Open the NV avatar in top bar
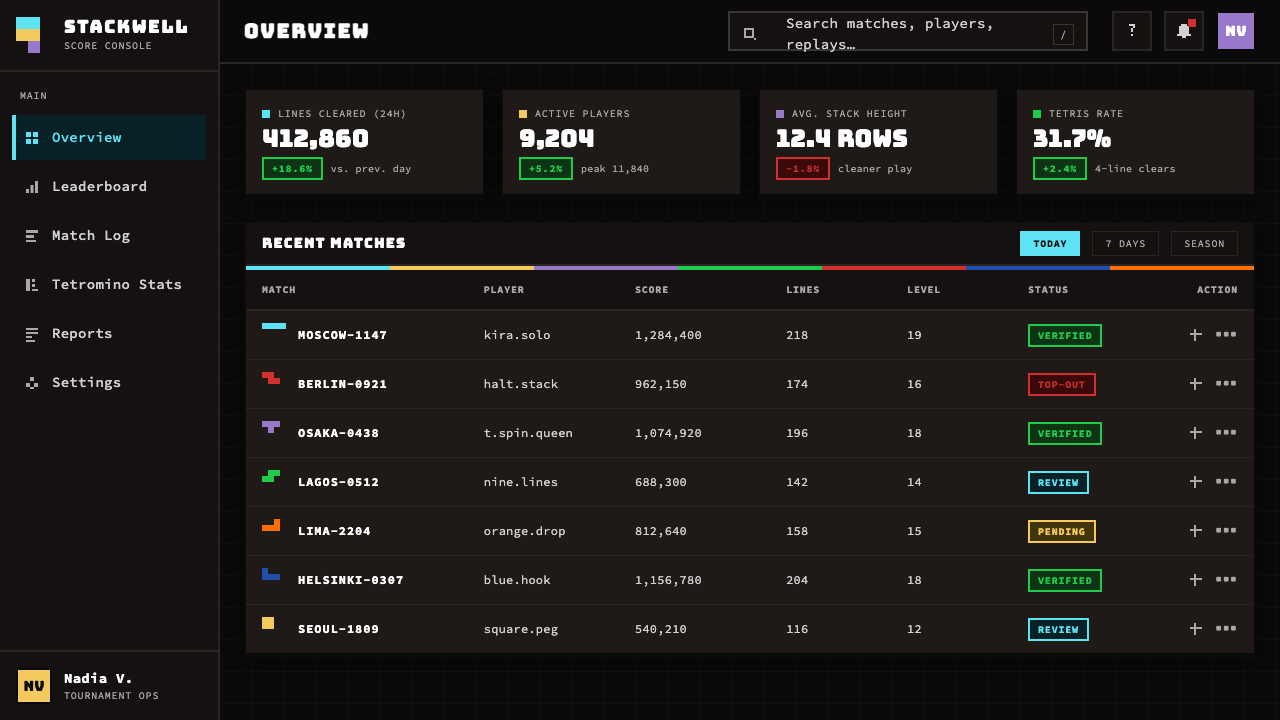Screen dimensions: 1280x720 [x=1236, y=31]
